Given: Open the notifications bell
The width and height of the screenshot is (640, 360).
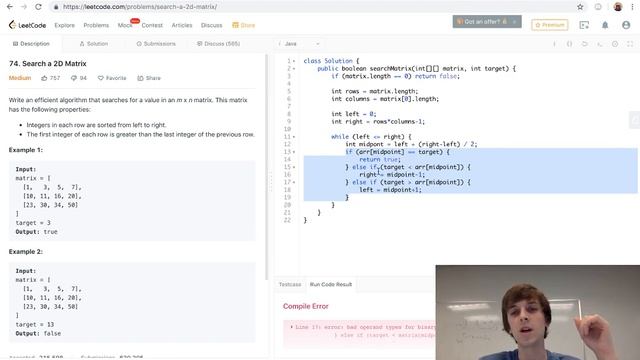Looking at the screenshot, I should [x=605, y=25].
